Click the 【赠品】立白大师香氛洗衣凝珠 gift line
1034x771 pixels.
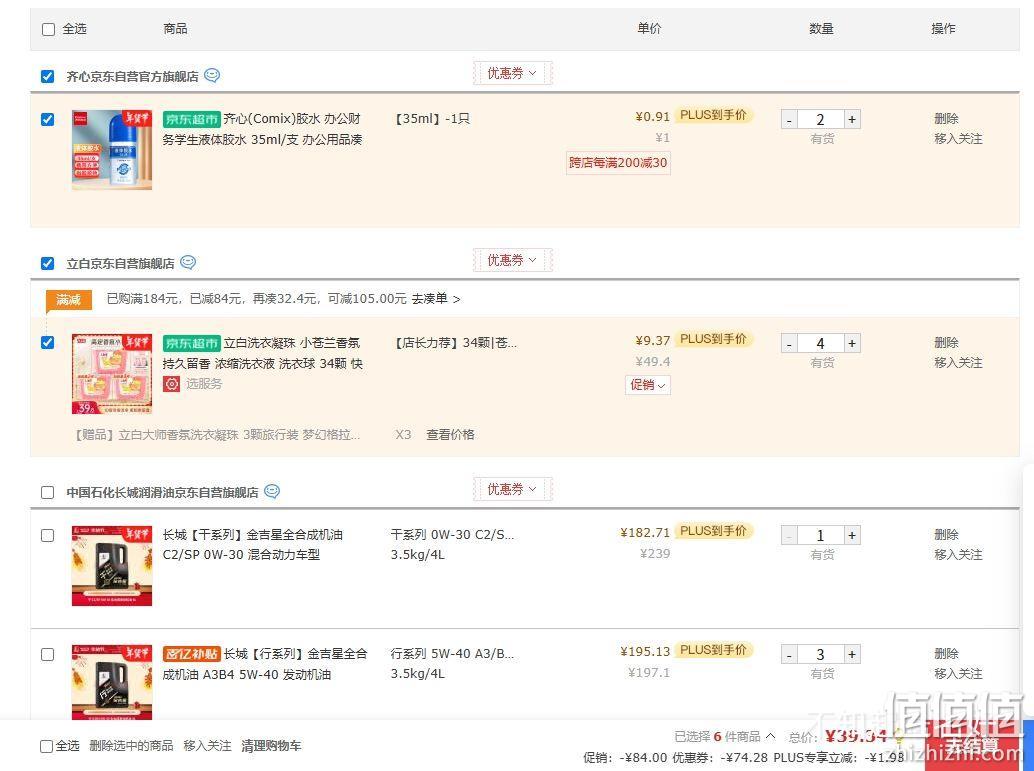pos(218,435)
